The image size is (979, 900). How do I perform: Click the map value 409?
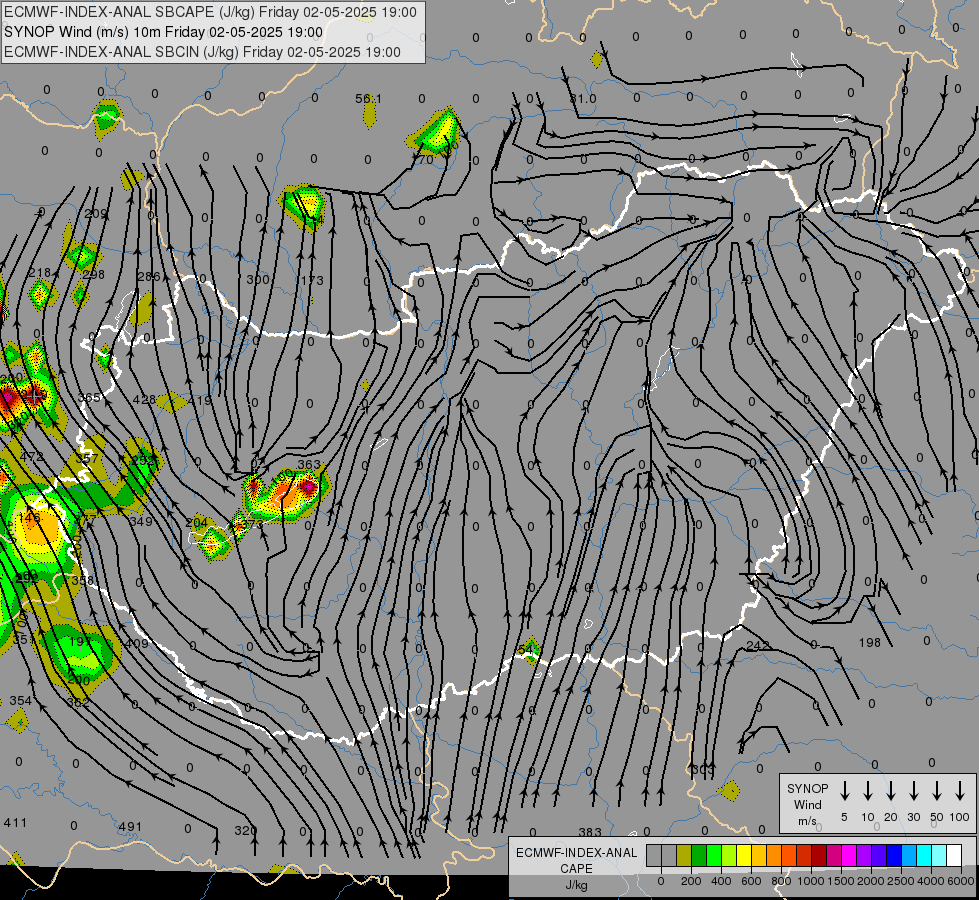coord(137,643)
